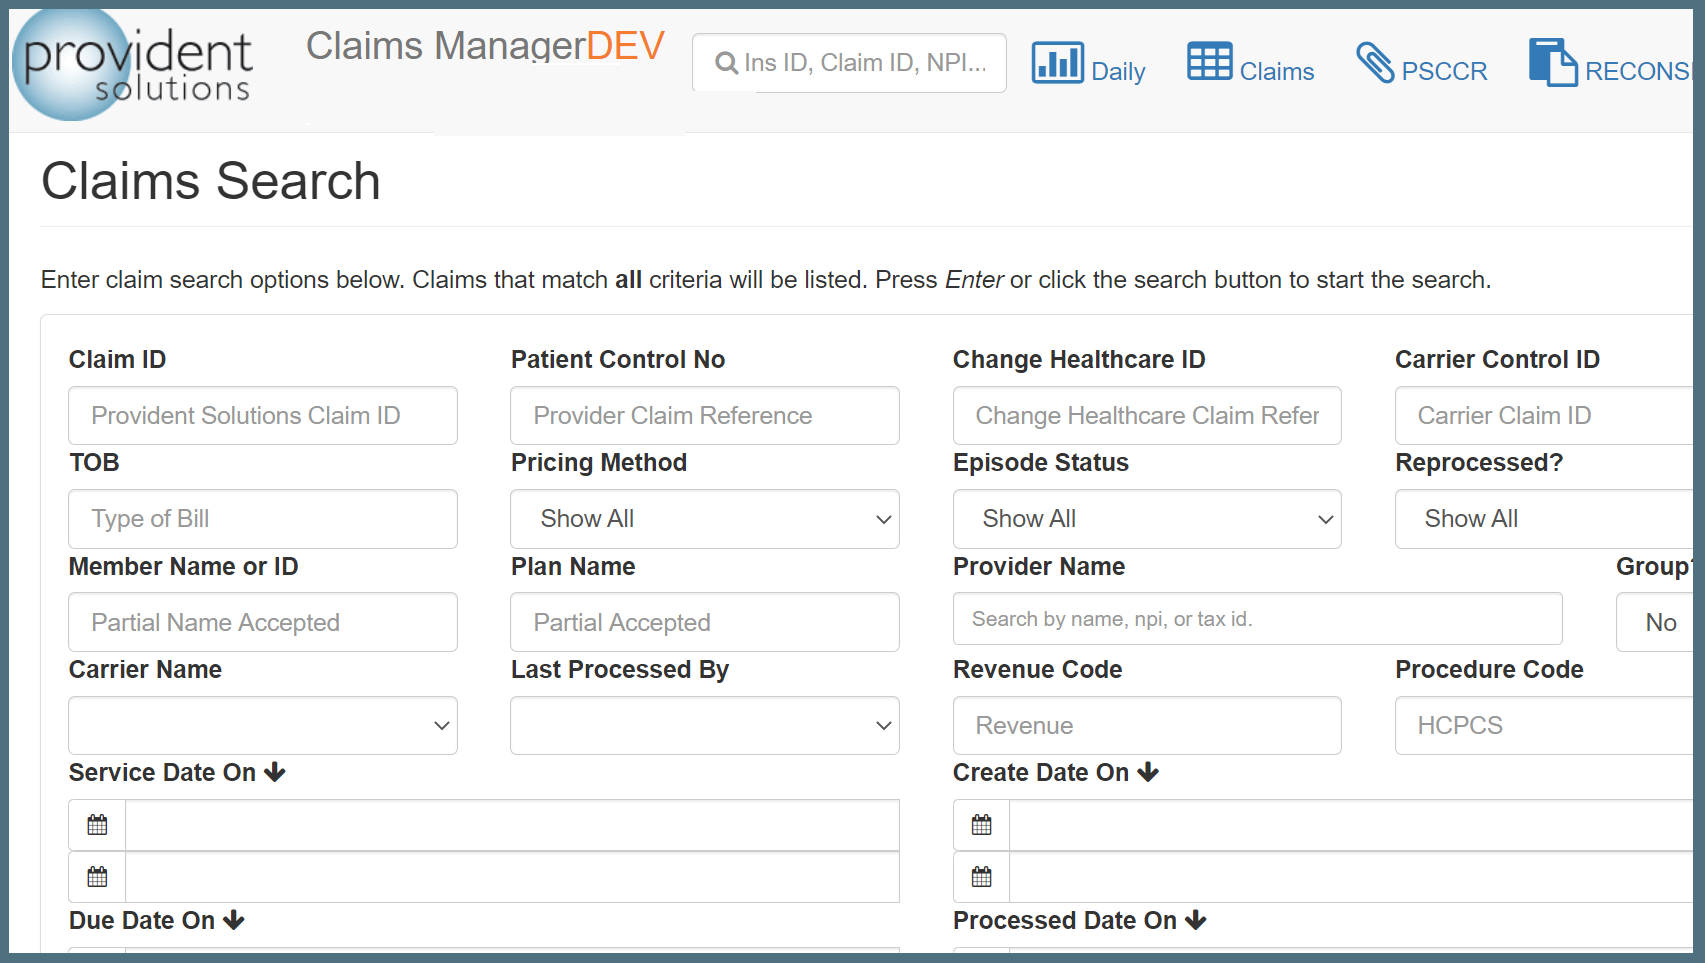Toggle the Due Date On arrow
Viewport: 1705px width, 963px height.
[234, 920]
